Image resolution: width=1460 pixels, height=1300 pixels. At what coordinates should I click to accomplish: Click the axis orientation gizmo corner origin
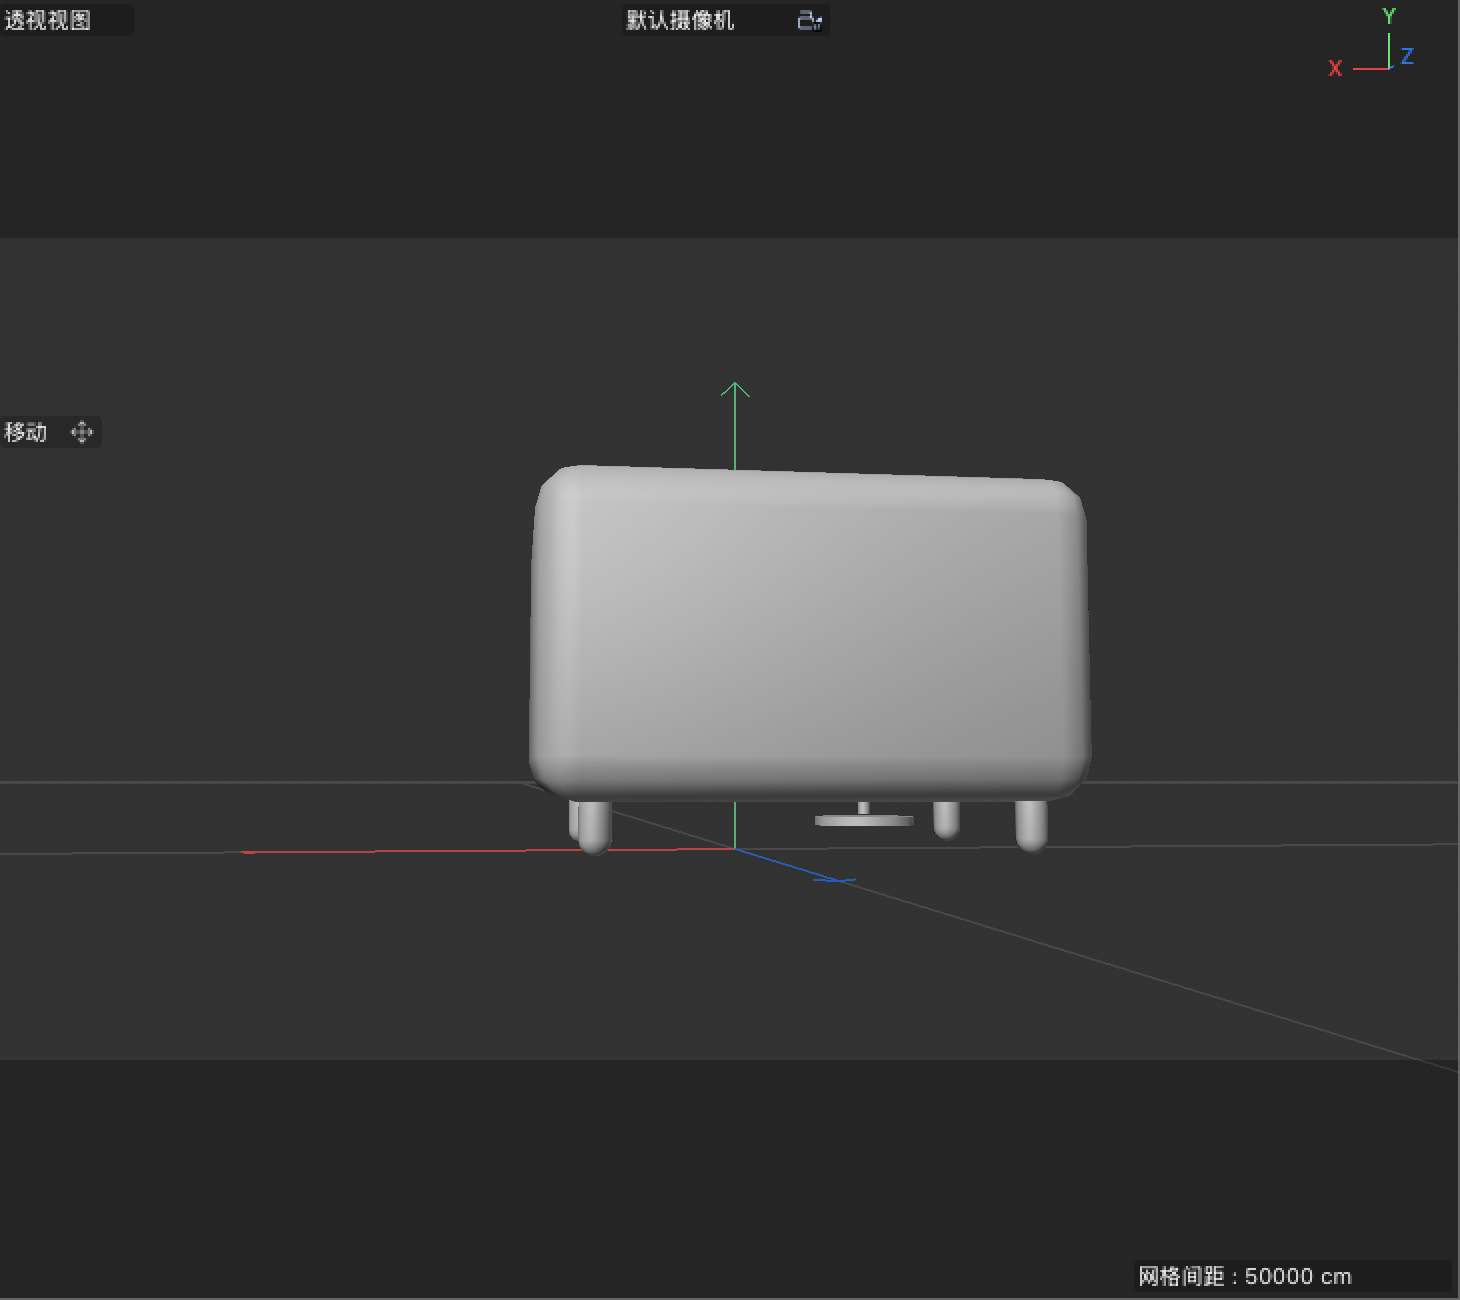[x=1388, y=68]
